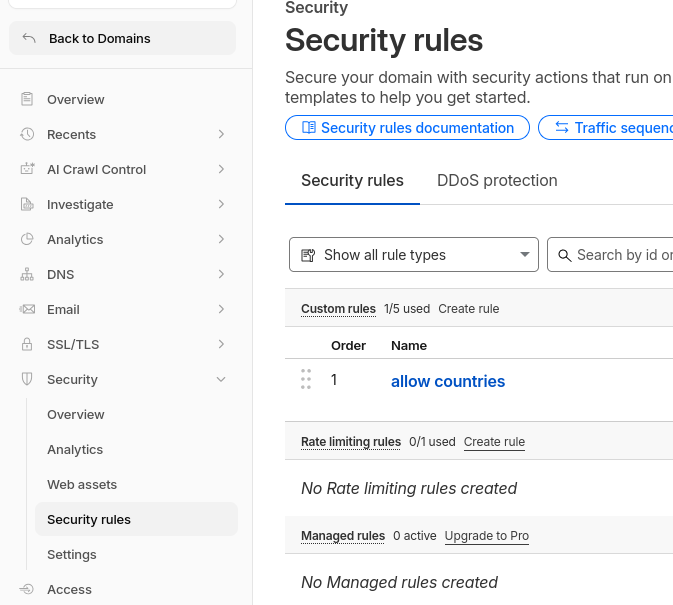Viewport: 673px width, 605px height.
Task: Open Security rules documentation
Action: point(407,127)
